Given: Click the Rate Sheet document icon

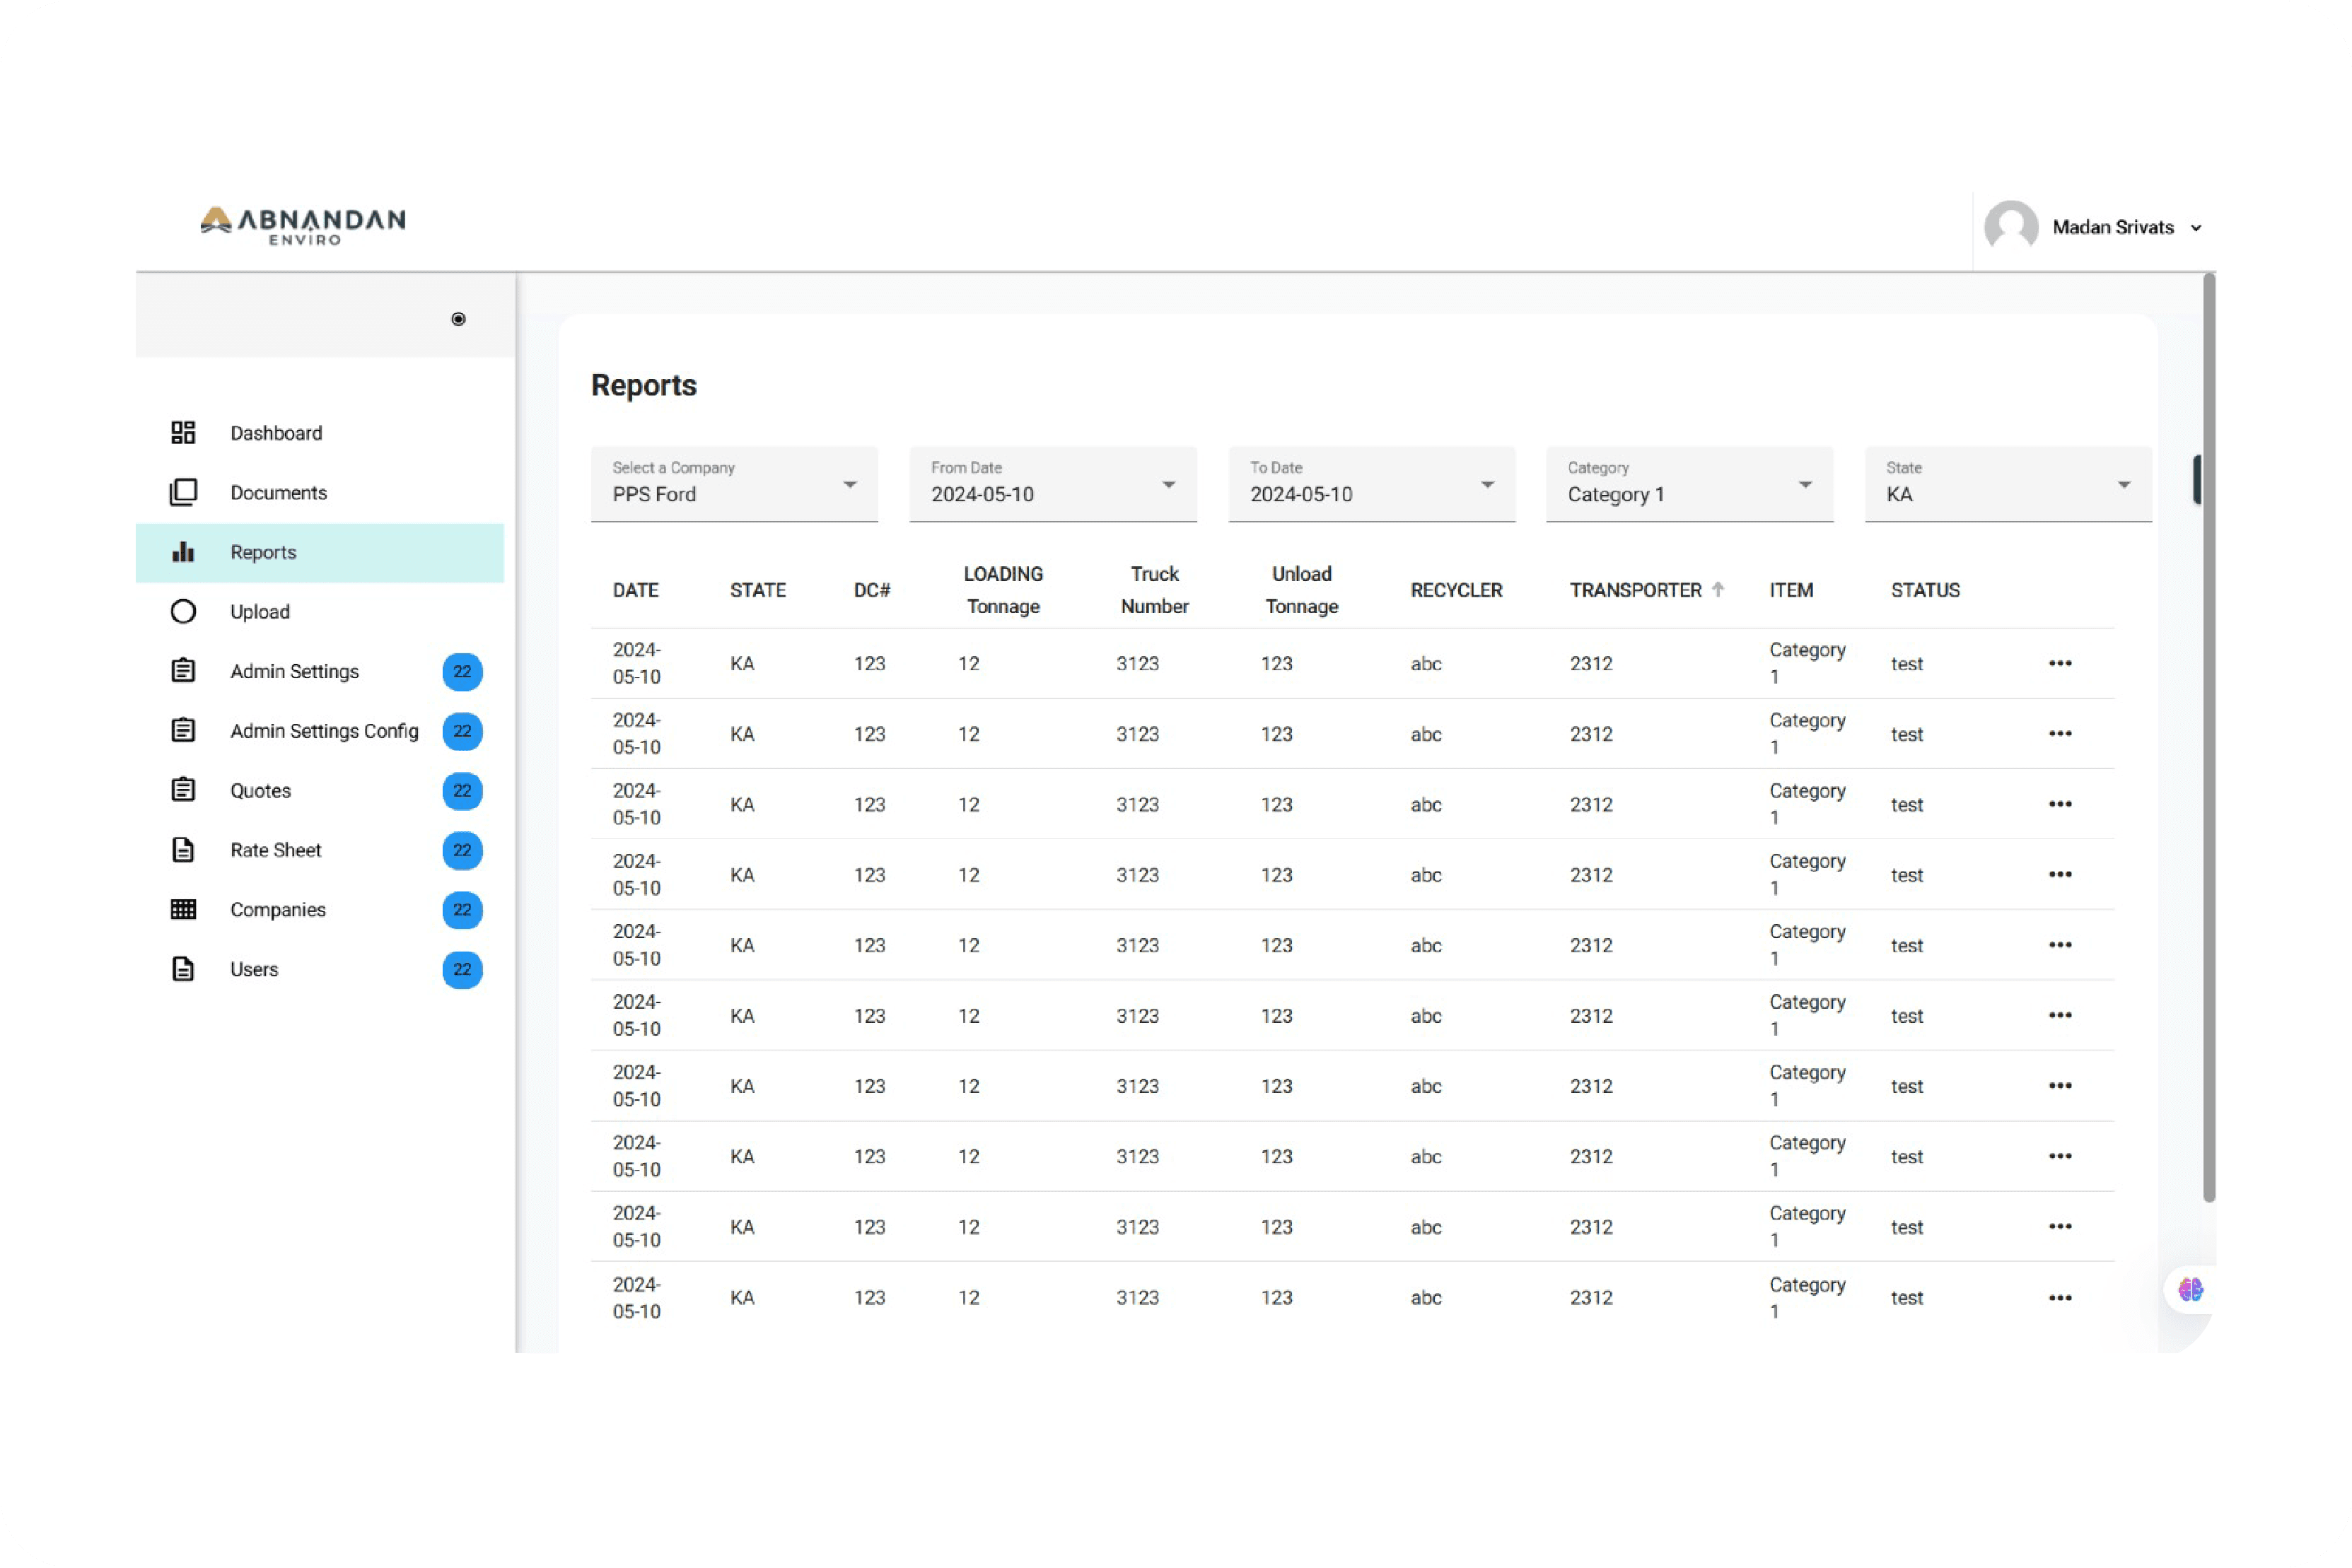Looking at the screenshot, I should [183, 850].
